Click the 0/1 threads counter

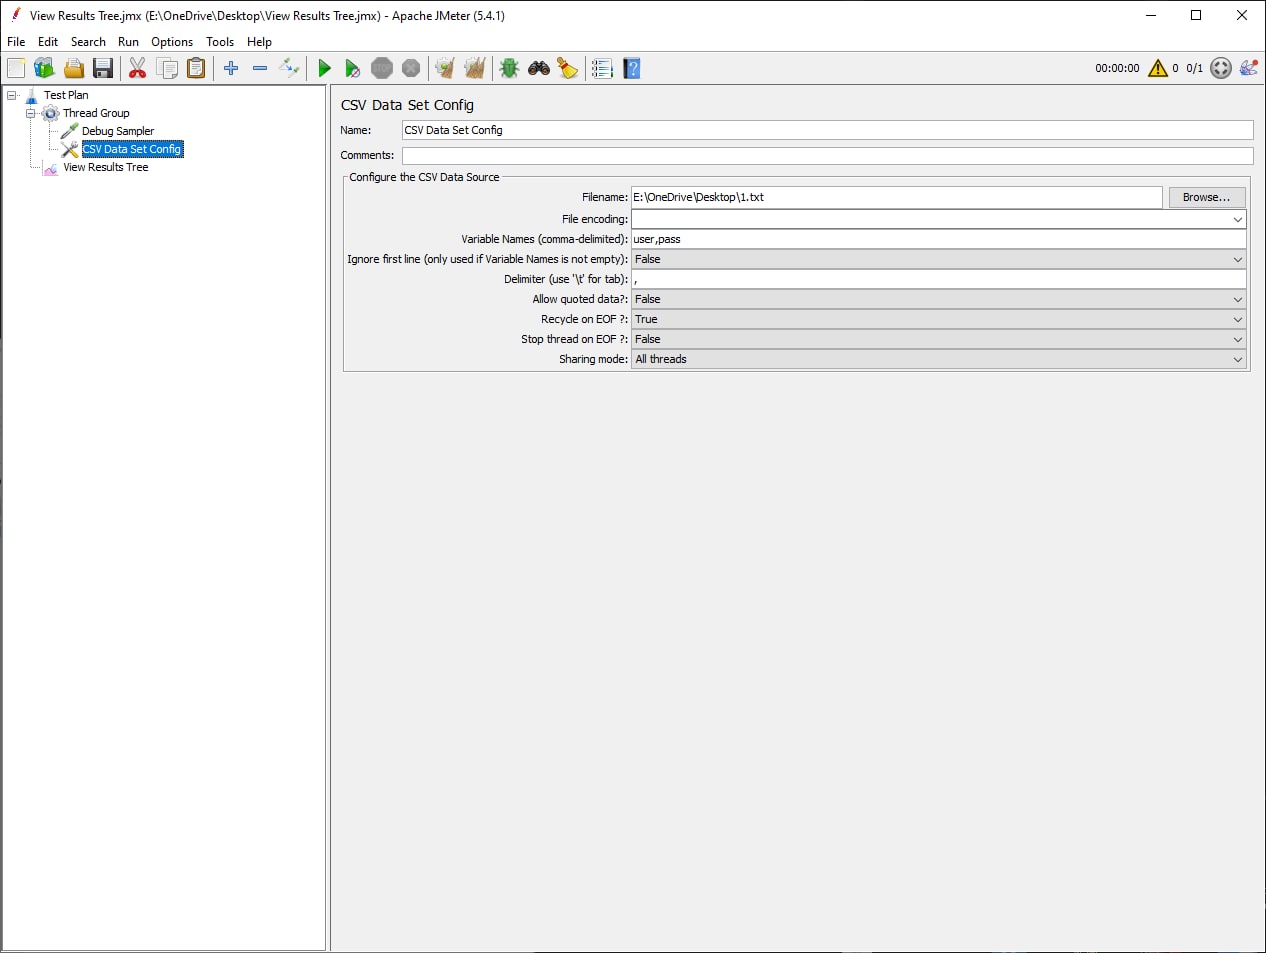[1194, 68]
